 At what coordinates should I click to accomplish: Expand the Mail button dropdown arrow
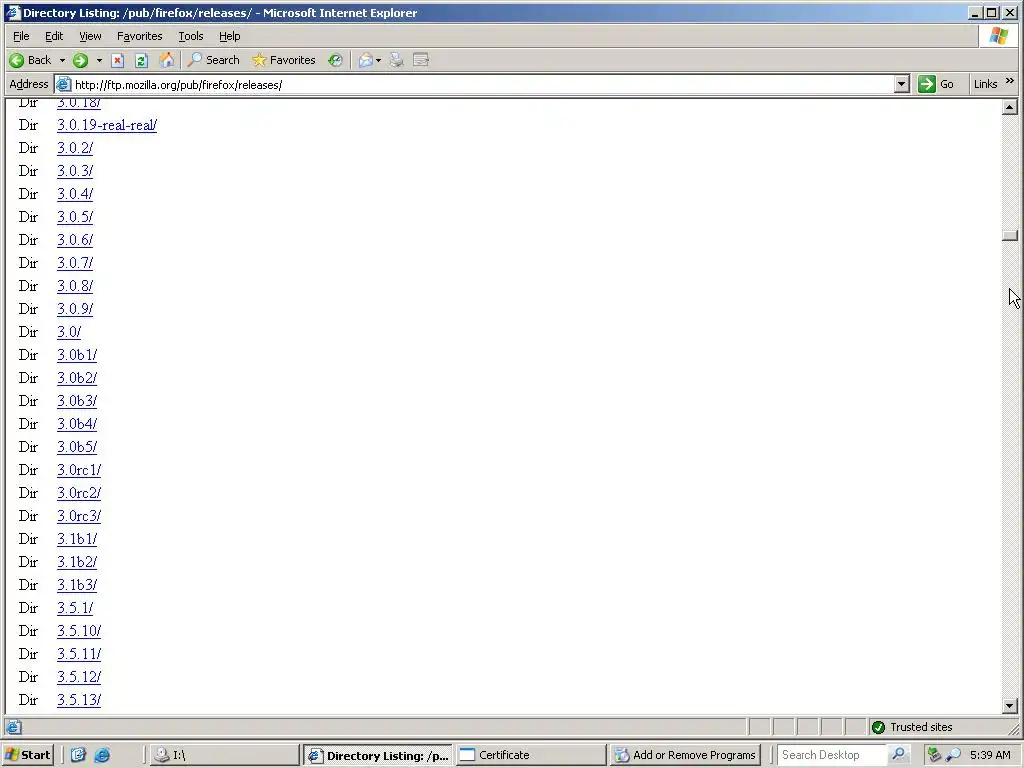coord(378,61)
